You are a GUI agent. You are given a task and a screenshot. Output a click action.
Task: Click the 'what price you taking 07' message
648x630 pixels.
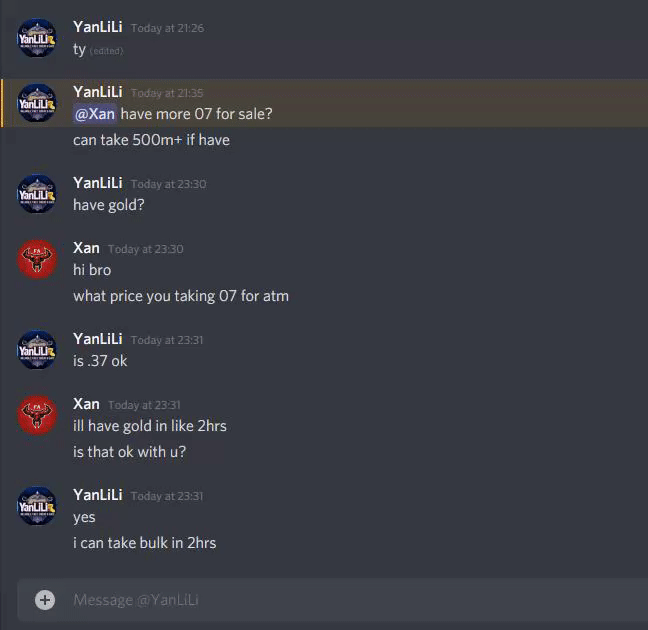181,296
